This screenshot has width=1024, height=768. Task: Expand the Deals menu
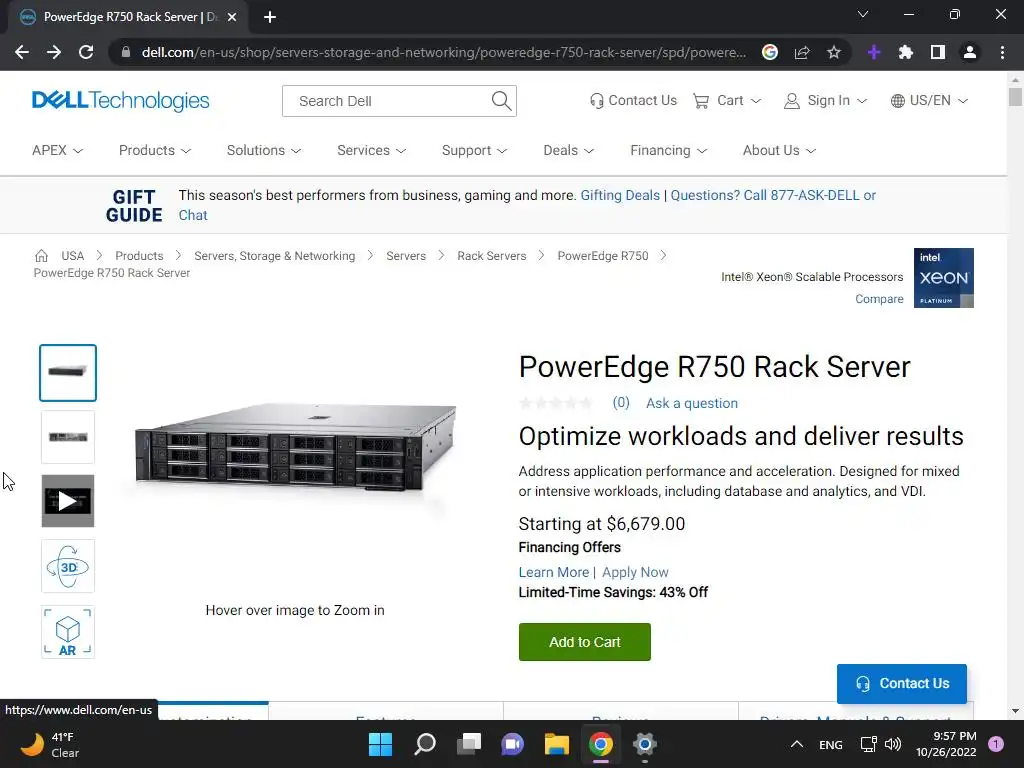[568, 150]
